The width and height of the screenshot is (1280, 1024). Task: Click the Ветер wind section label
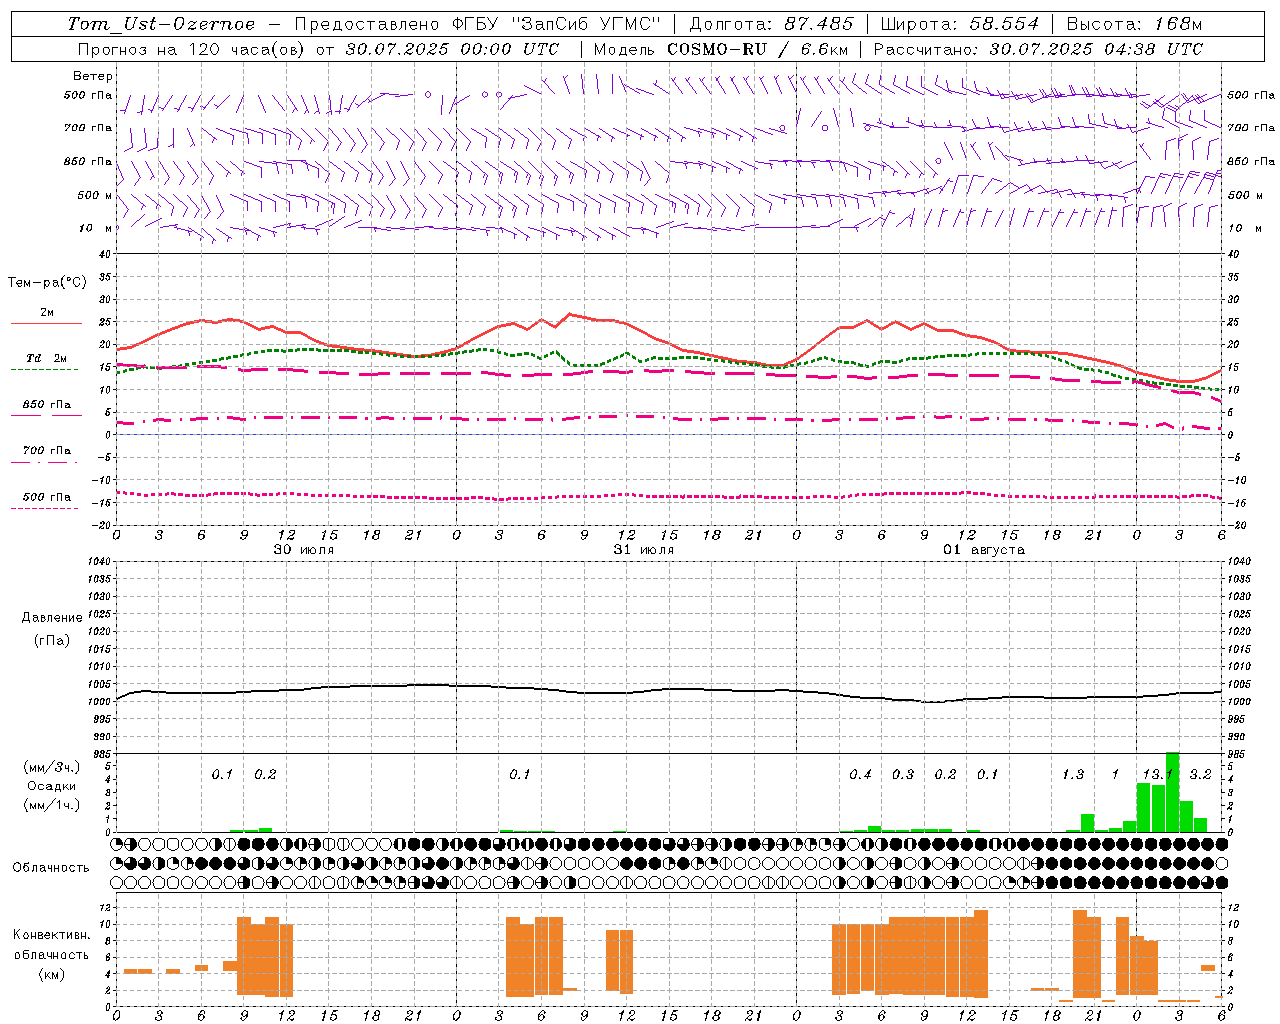click(93, 76)
